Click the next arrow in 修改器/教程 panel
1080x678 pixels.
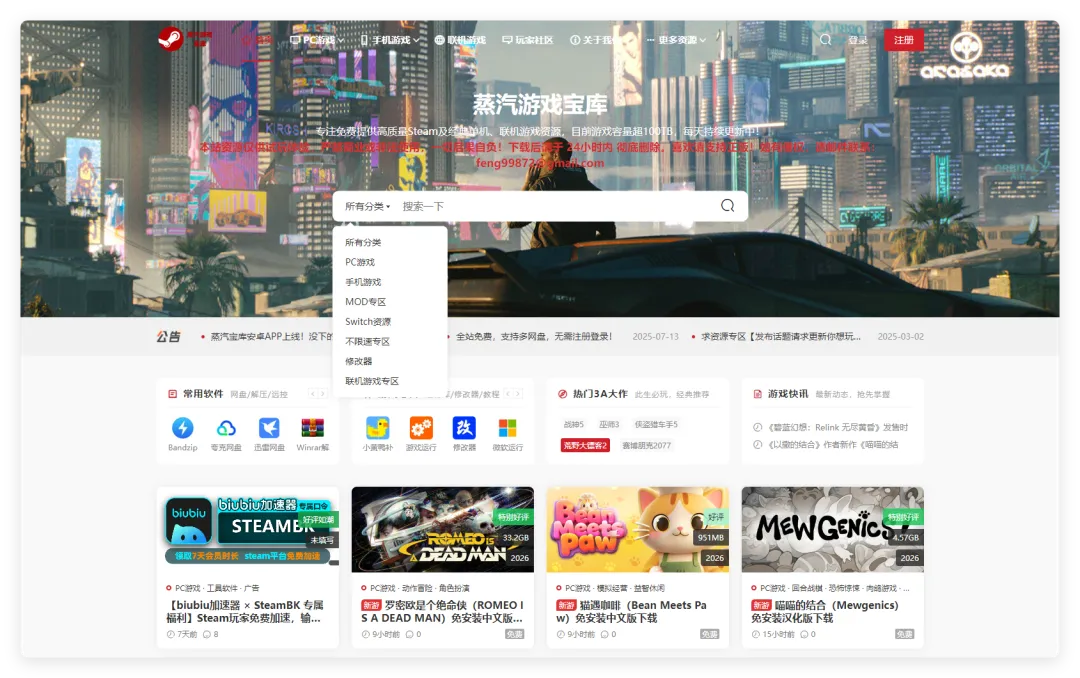point(517,394)
